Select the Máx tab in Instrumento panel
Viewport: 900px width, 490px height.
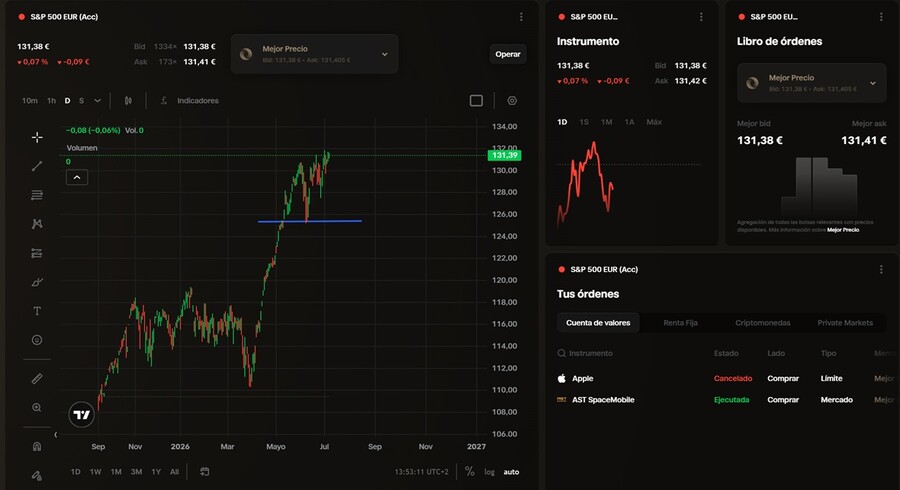pos(654,122)
